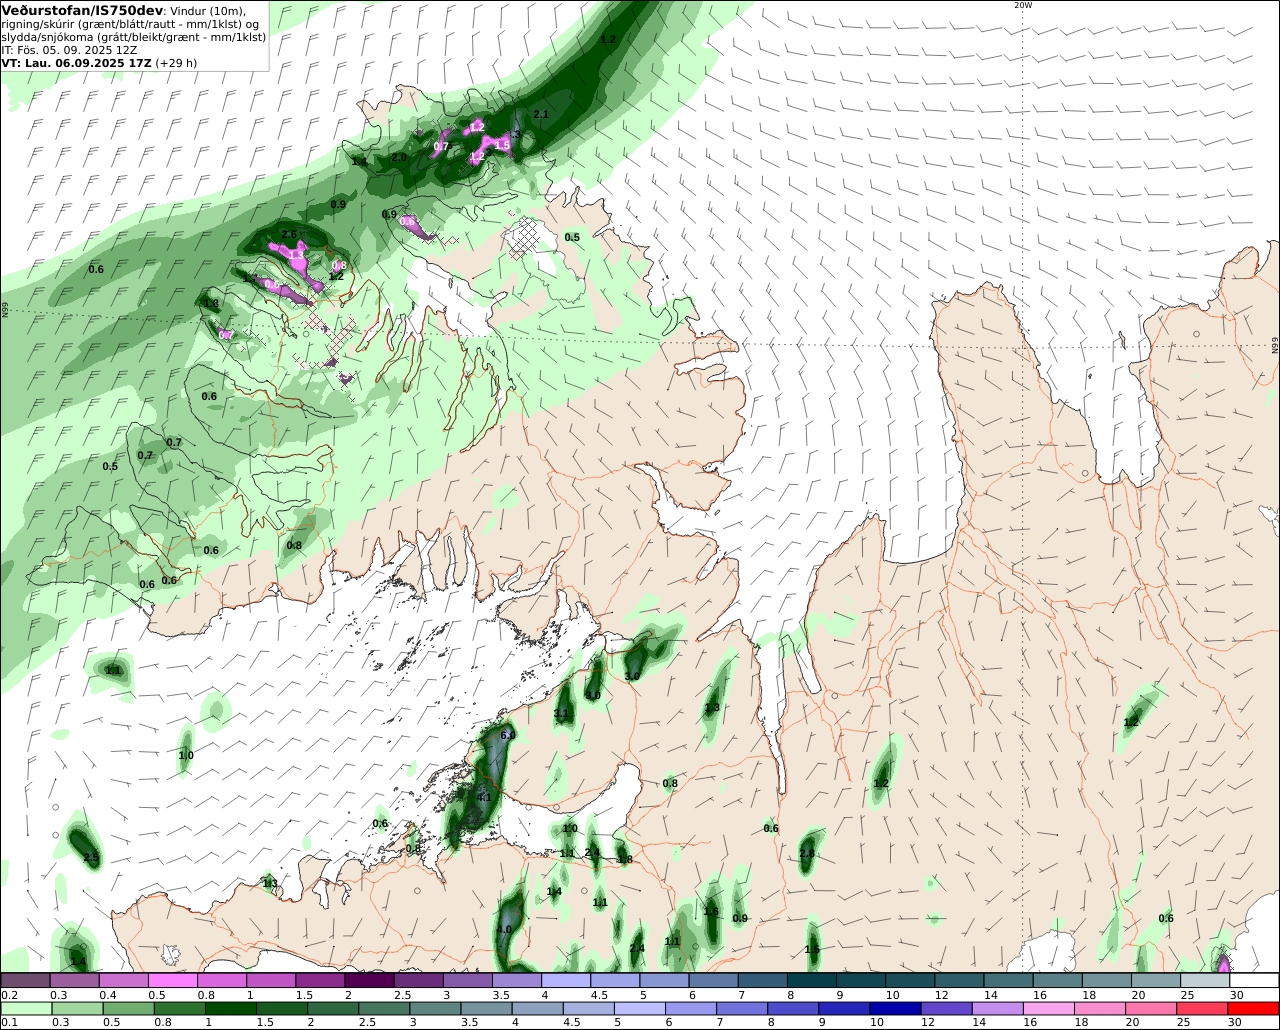
Task: Click the bright red 30 swatch in the bottom legend row
Action: click(x=1252, y=1009)
